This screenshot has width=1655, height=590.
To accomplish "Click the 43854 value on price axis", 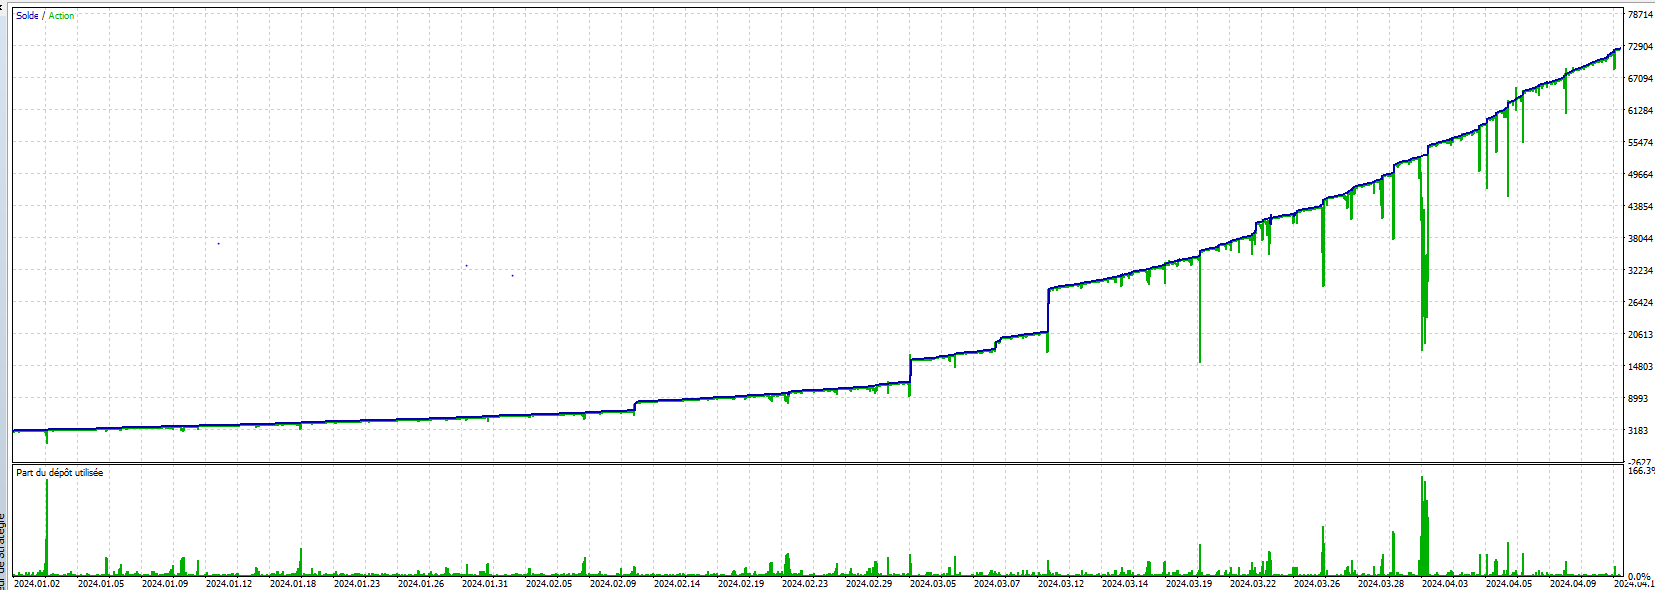I will pyautogui.click(x=1640, y=207).
